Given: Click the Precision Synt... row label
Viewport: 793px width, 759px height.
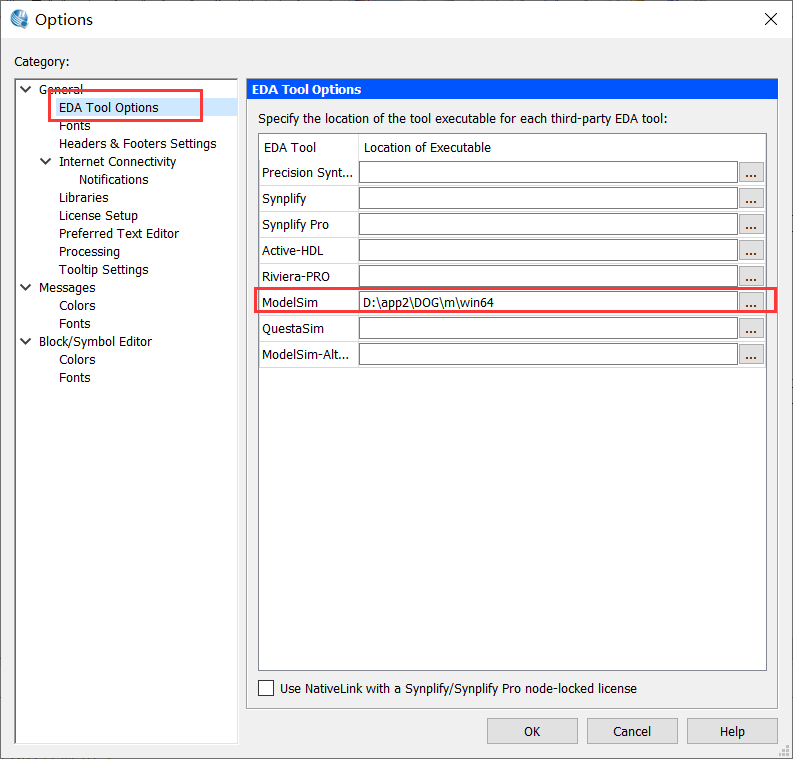Looking at the screenshot, I should pos(307,172).
